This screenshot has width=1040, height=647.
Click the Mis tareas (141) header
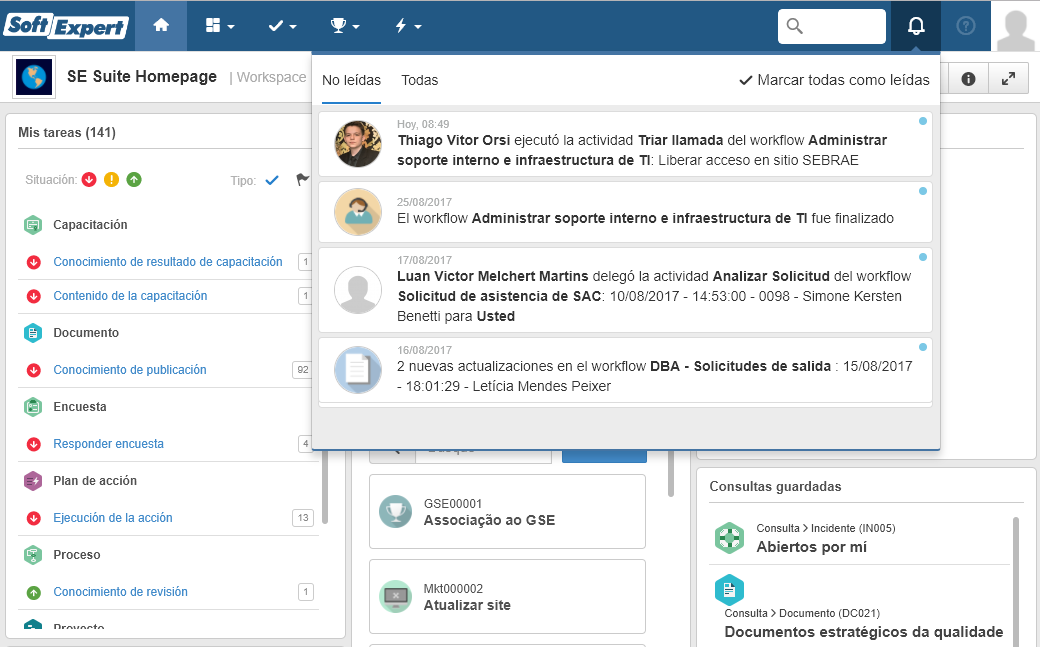[67, 133]
